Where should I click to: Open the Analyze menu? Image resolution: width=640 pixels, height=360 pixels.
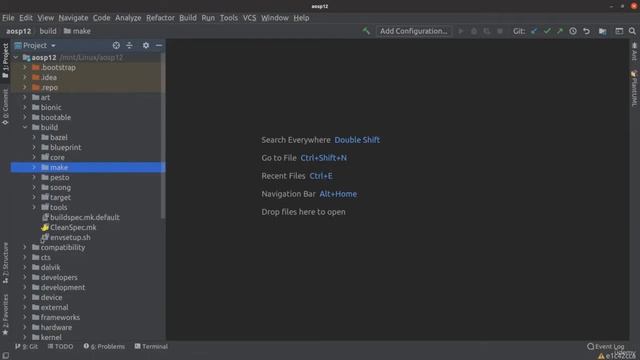pos(128,18)
